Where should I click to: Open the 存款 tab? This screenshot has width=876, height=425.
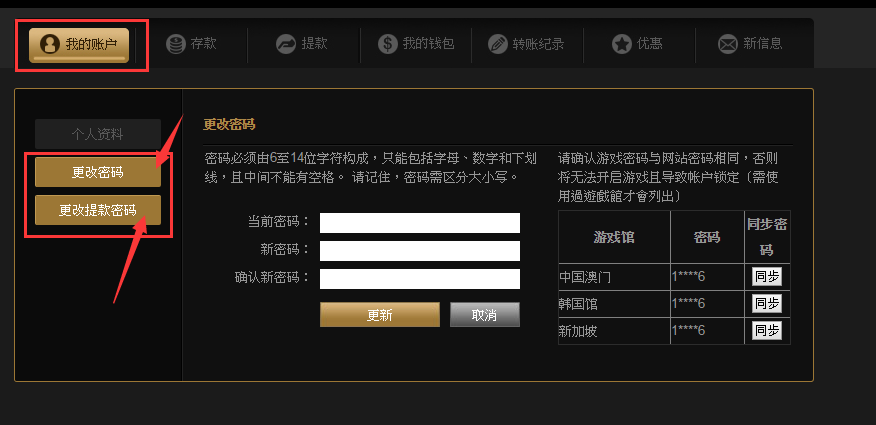coord(192,44)
